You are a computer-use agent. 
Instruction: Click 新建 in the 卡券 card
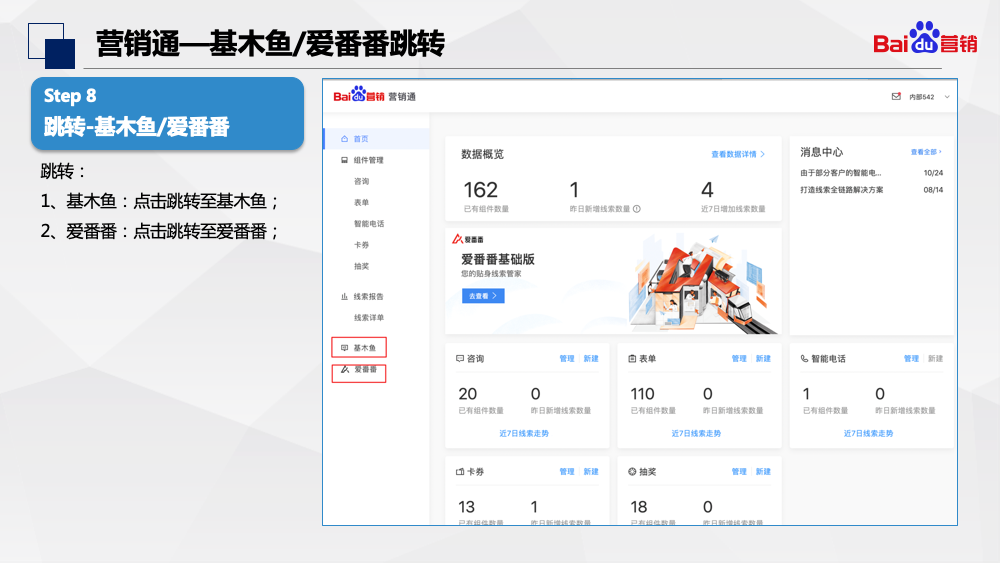point(591,471)
